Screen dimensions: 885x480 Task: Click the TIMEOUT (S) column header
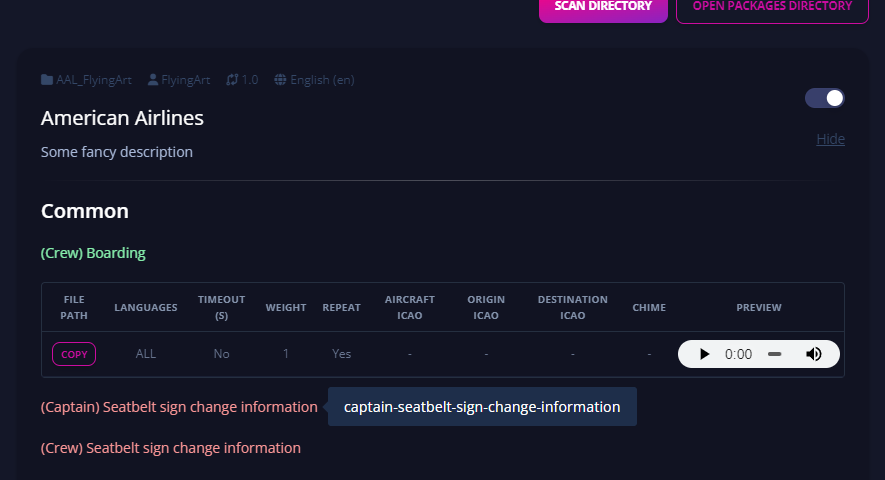tap(221, 307)
